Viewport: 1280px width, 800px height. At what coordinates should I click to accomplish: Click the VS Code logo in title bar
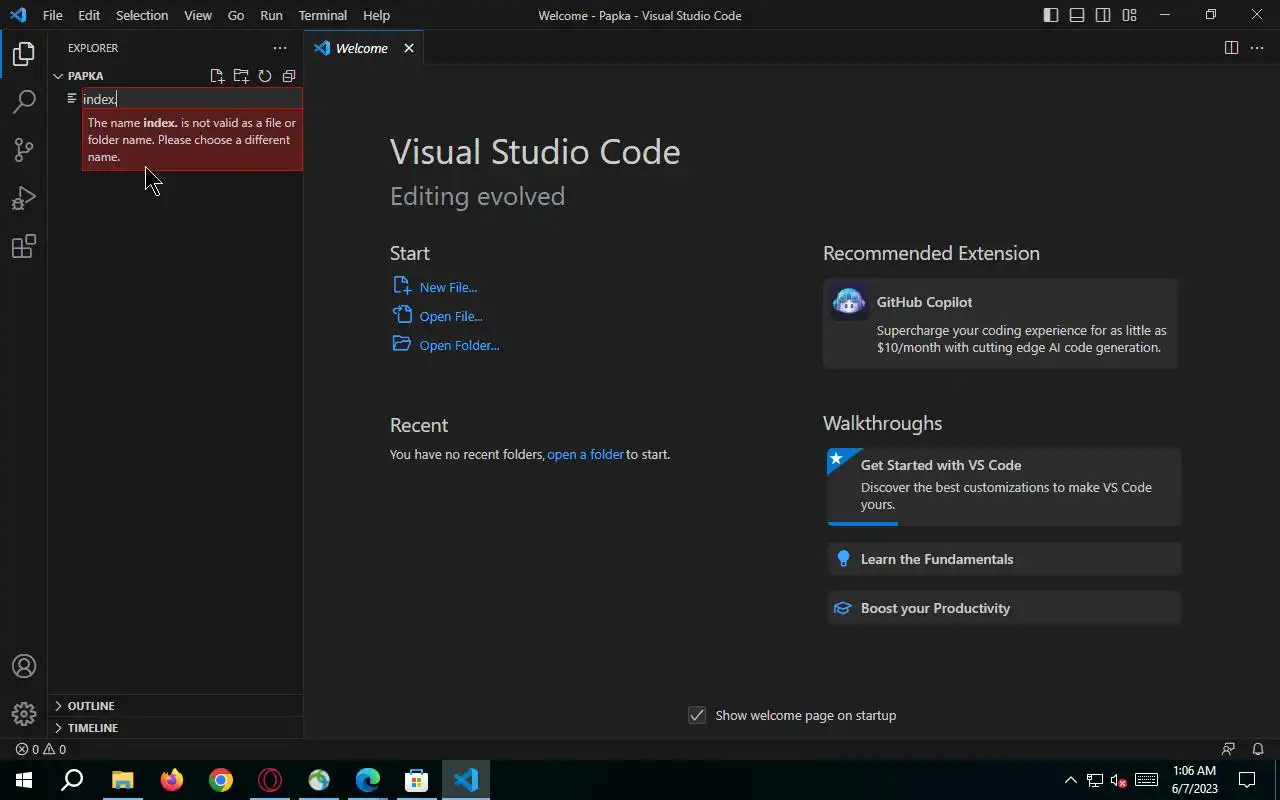[18, 15]
